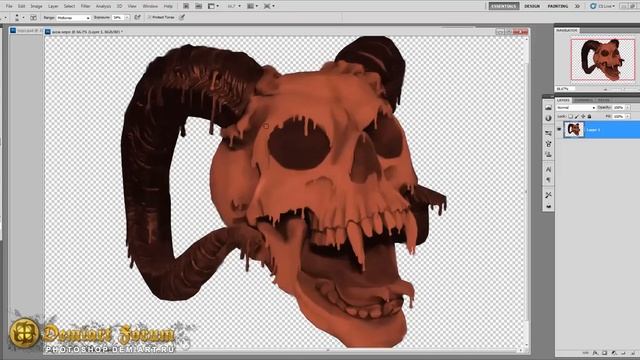Screen dimensions: 640x360
Task: Click the layer Fill value field
Action: coord(618,116)
